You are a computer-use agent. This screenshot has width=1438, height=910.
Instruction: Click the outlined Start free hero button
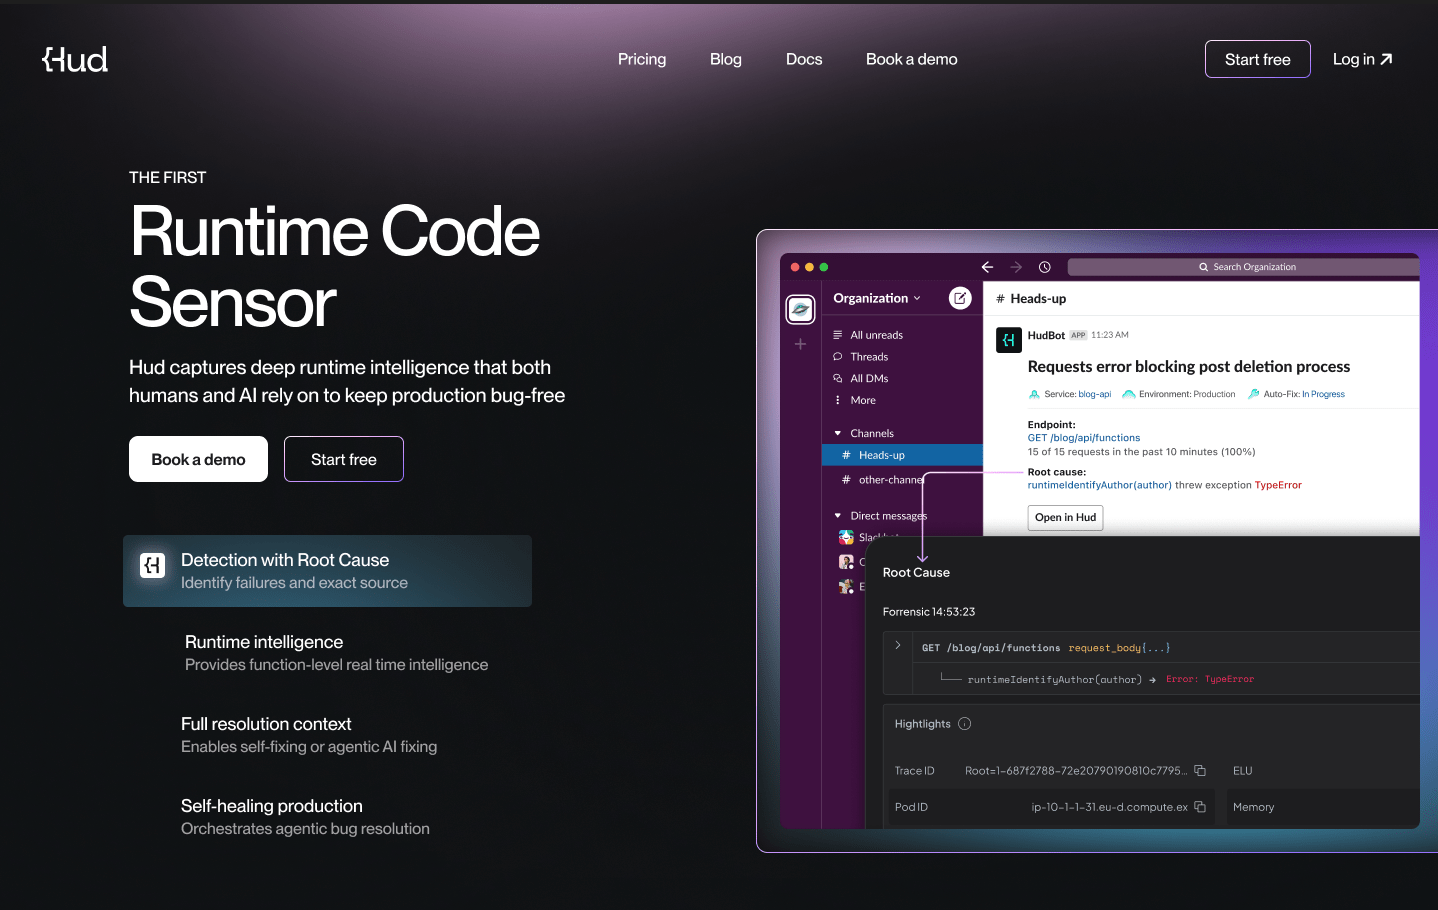coord(344,459)
